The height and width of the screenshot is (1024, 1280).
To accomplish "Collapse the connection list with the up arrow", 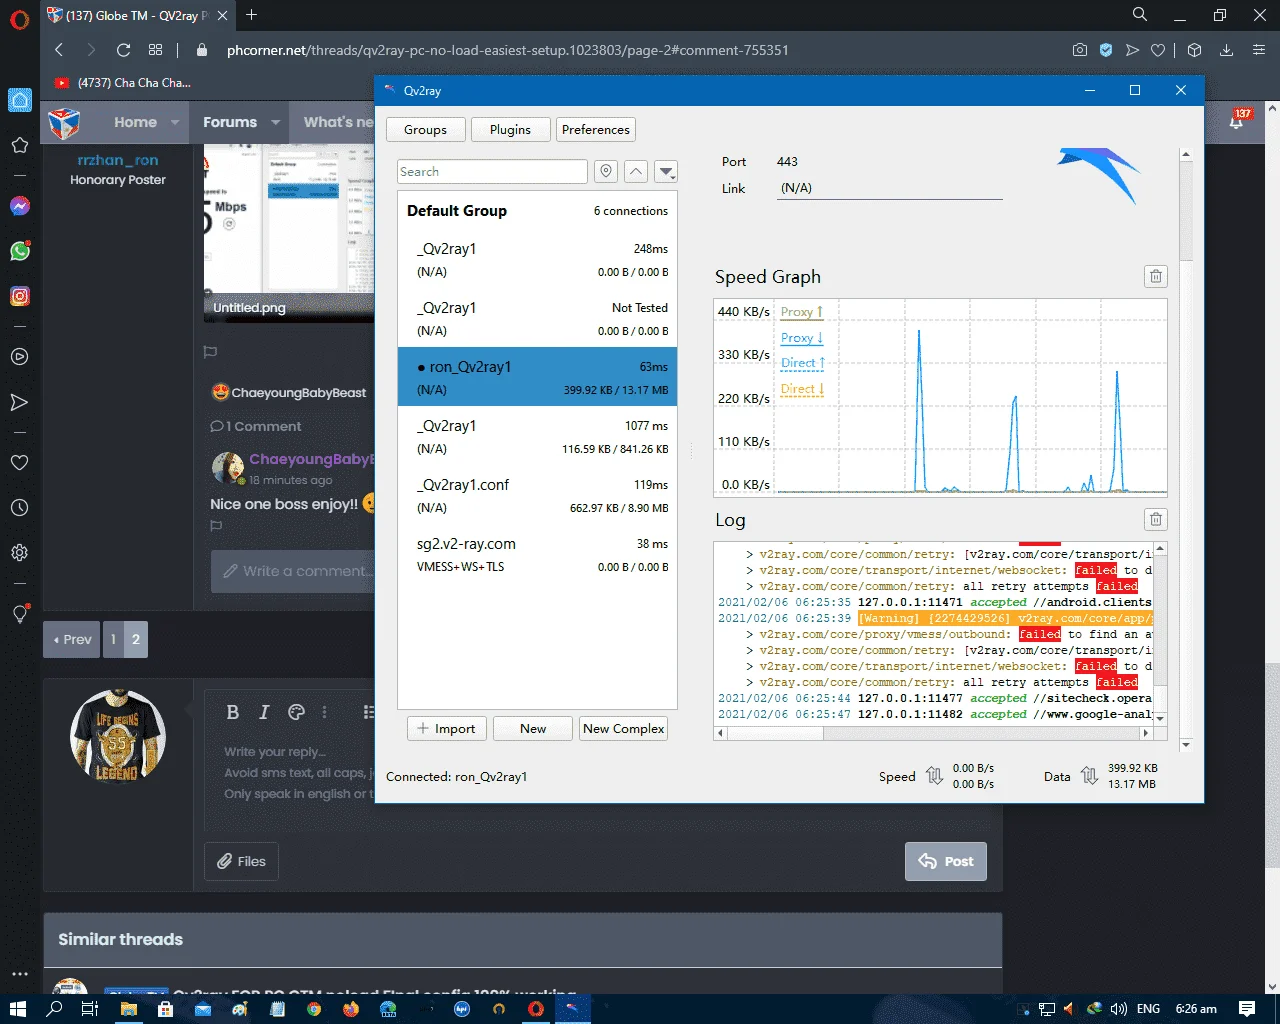I will (x=636, y=172).
